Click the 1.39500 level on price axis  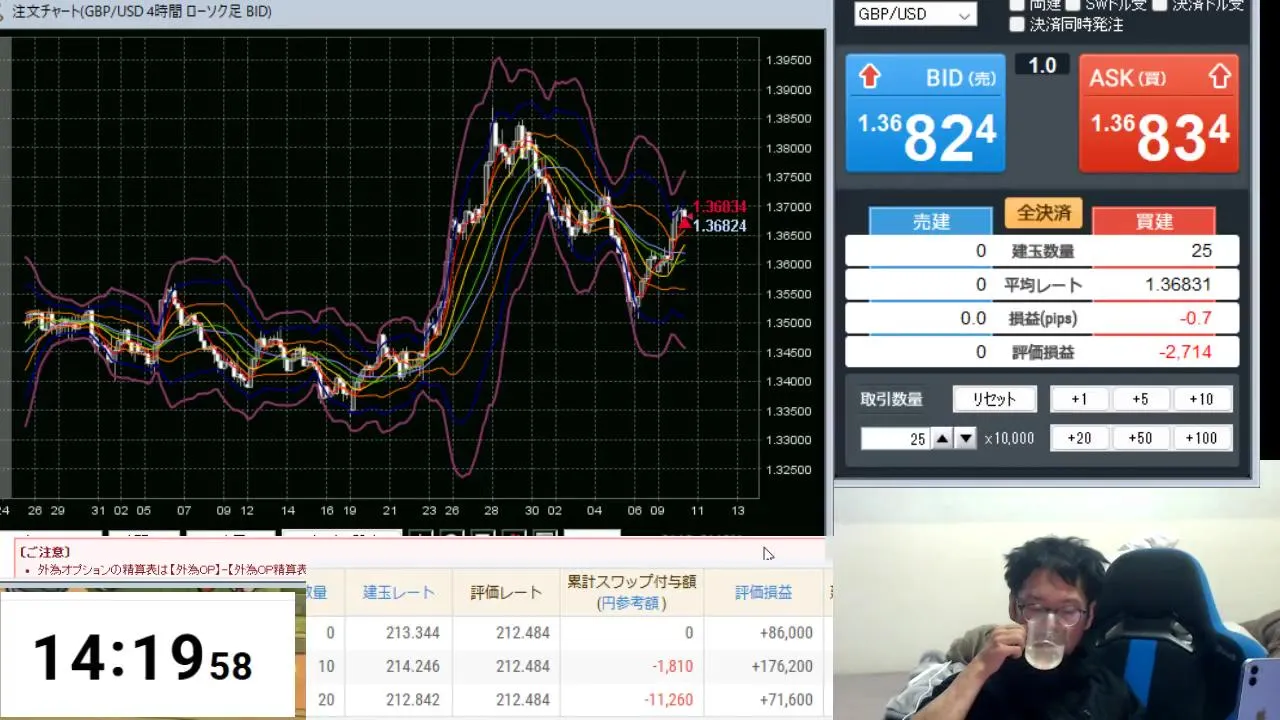(788, 60)
